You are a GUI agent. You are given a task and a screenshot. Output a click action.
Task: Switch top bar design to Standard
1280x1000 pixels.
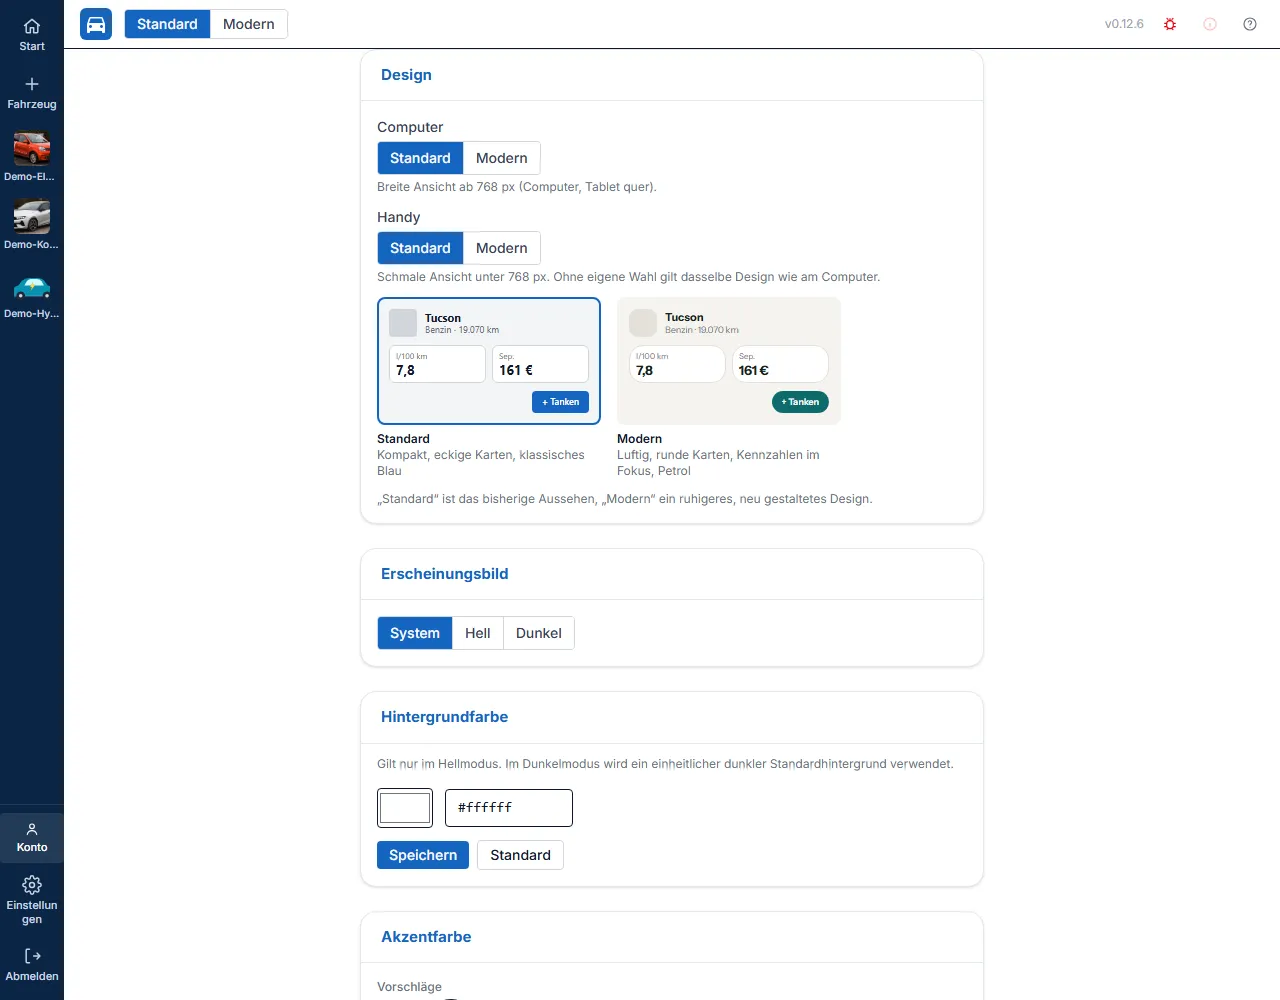[167, 24]
